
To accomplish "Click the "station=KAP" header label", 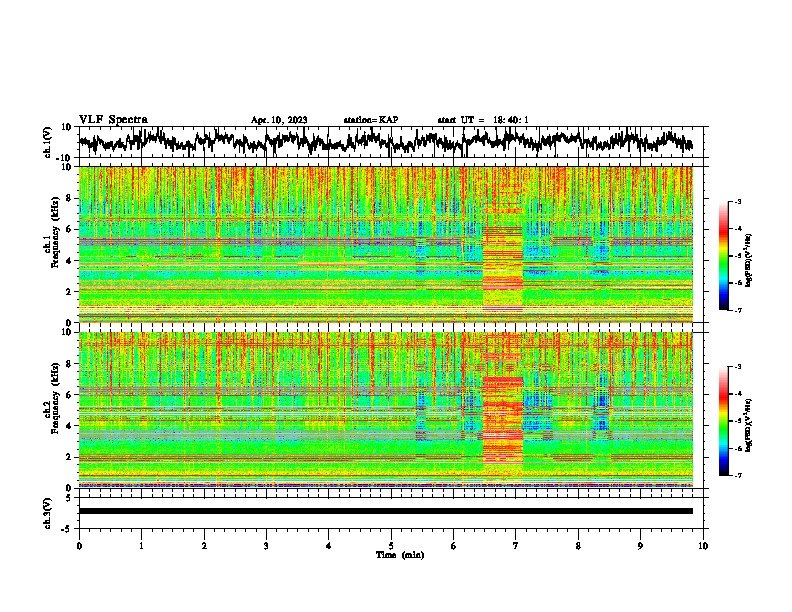I will (x=371, y=120).
